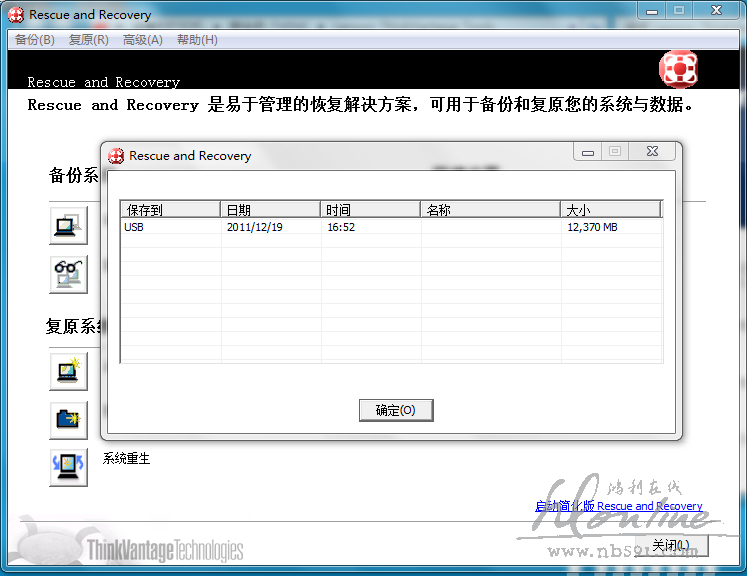The width and height of the screenshot is (747, 576).
Task: Click the dialog's title bar lifebuoy icon
Action: pyautogui.click(x=117, y=156)
